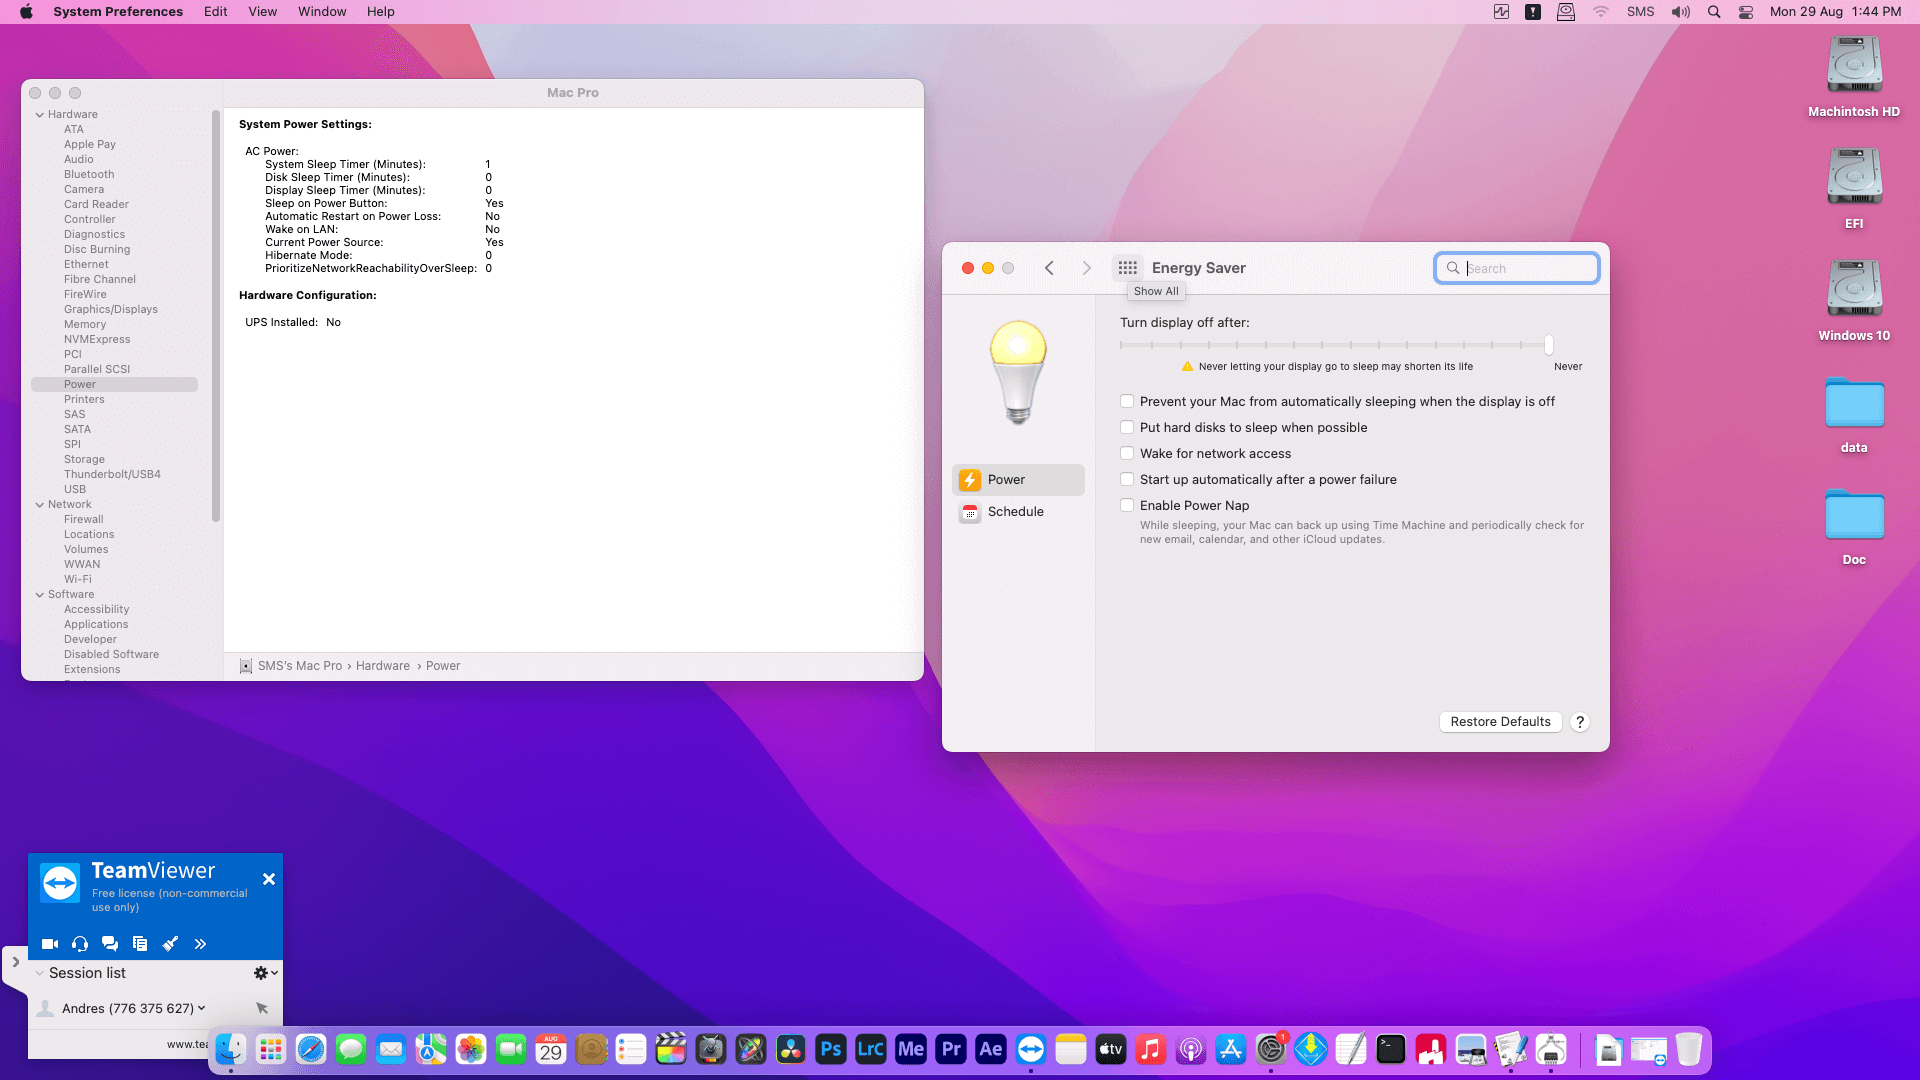
Task: Open TeamViewer video camera icon
Action: click(50, 944)
